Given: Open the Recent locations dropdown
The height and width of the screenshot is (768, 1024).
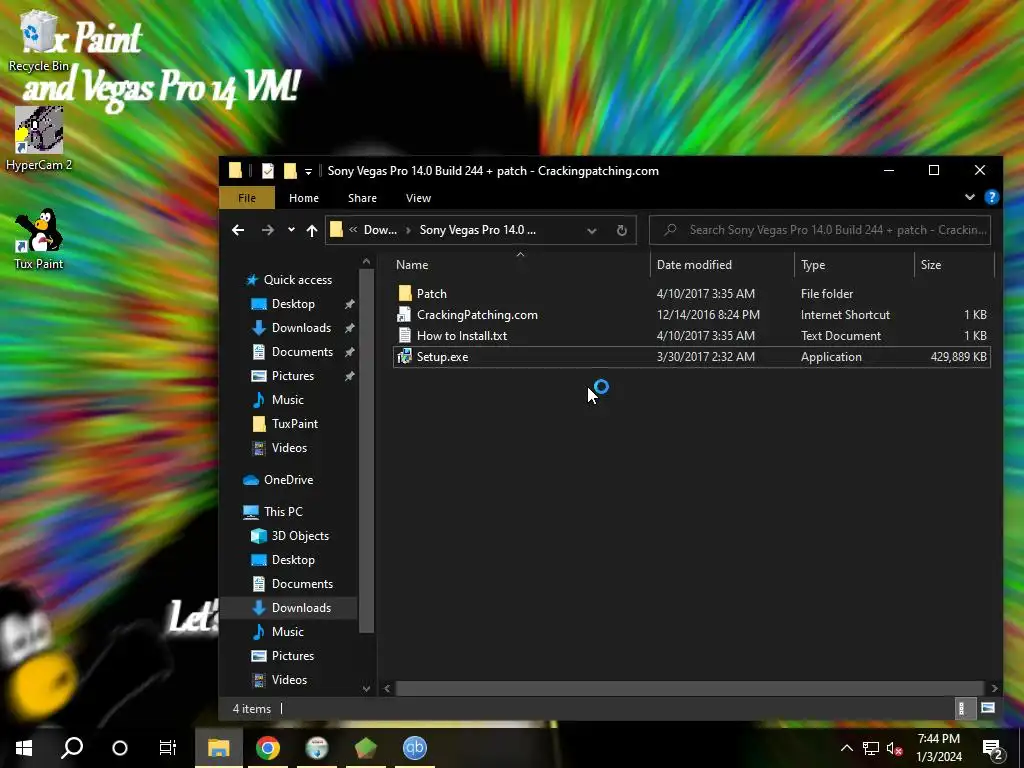Looking at the screenshot, I should (x=291, y=230).
